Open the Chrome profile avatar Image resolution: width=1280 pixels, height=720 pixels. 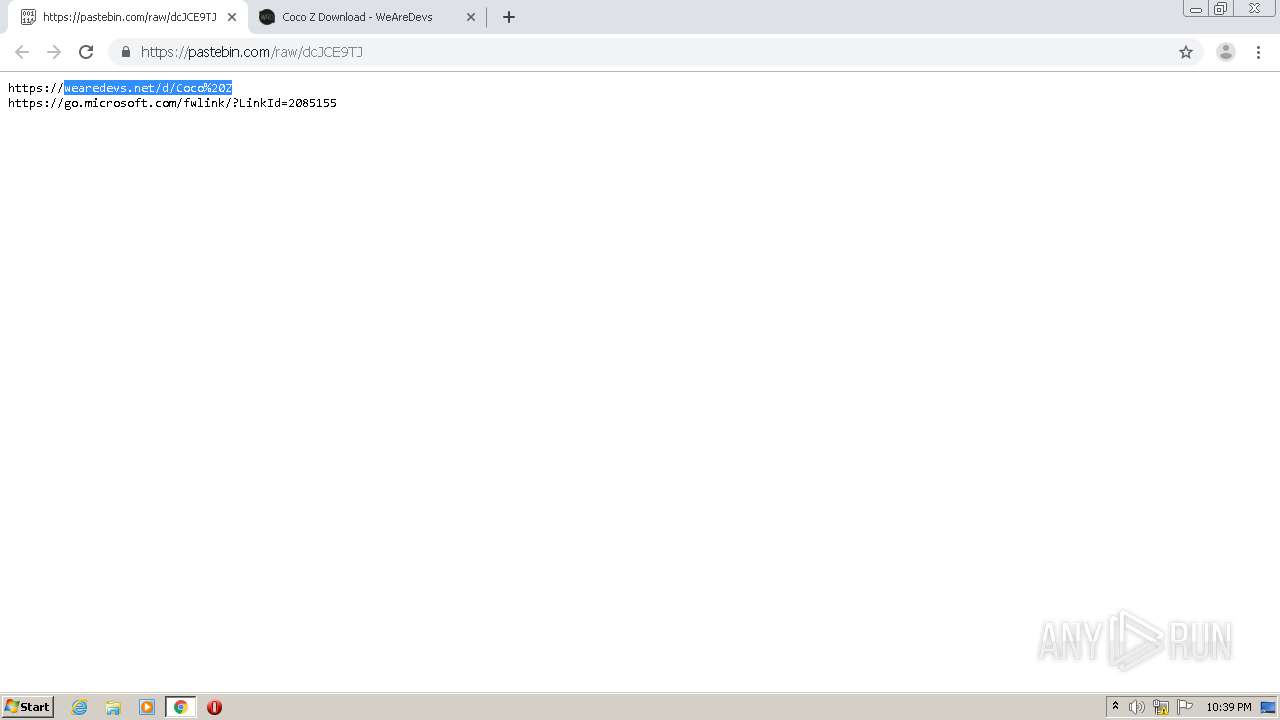1226,52
